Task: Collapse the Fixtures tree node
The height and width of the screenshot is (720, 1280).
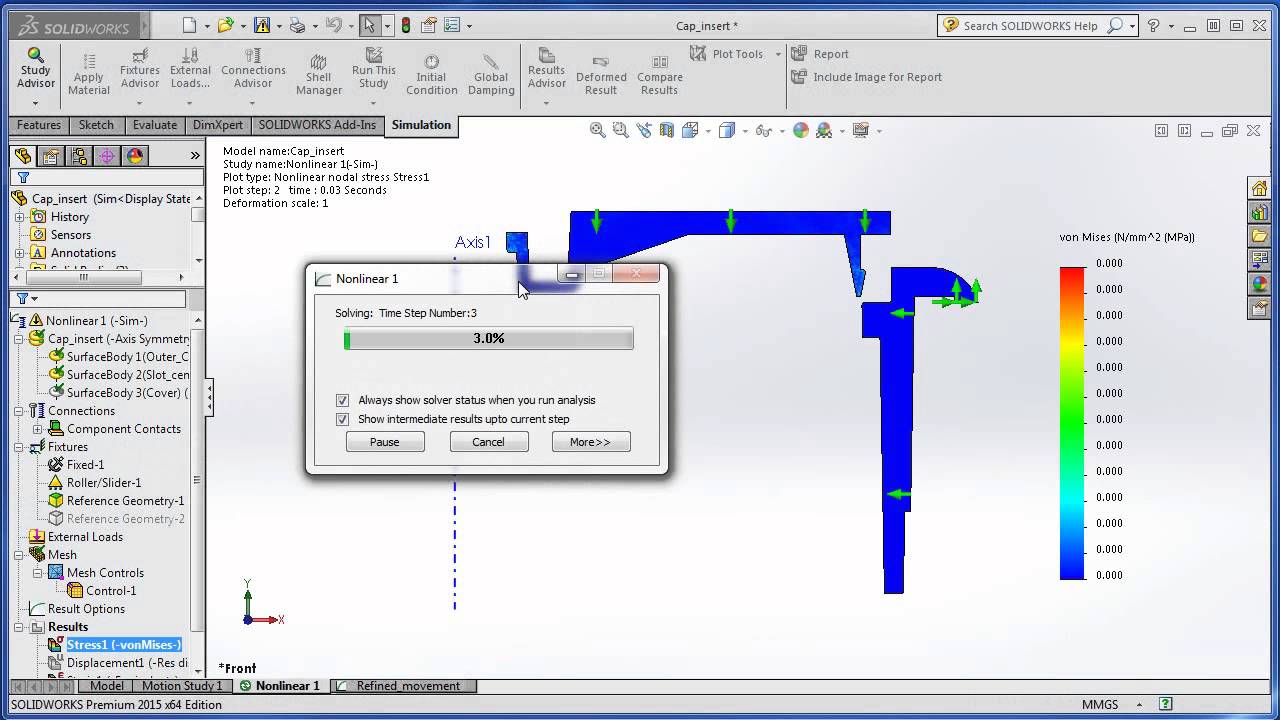Action: (x=19, y=447)
